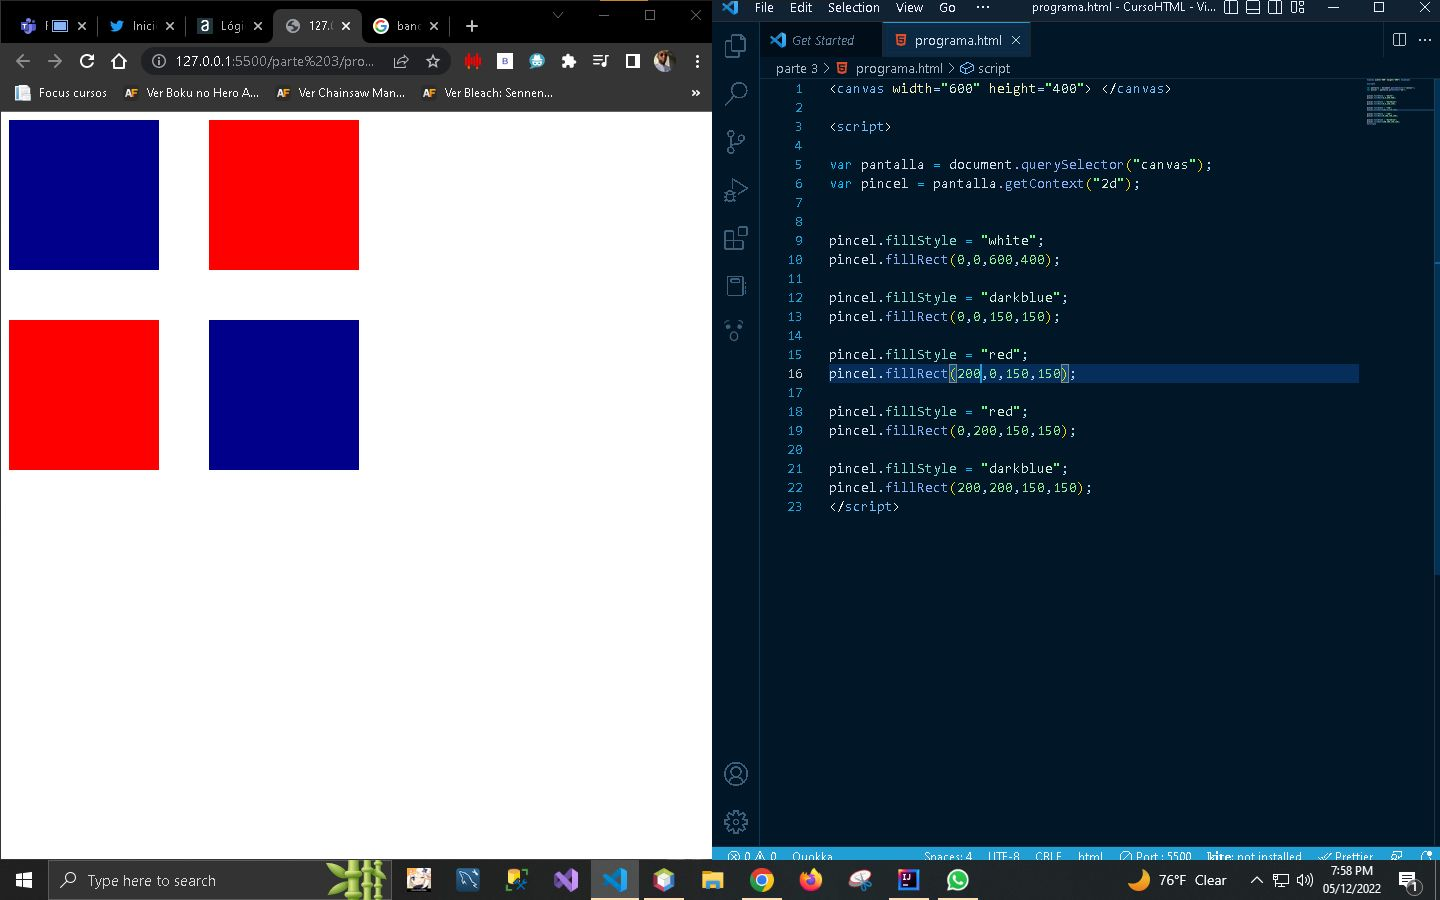This screenshot has height=900, width=1440.
Task: Click the 'parte 3' breadcrumb
Action: 796,68
